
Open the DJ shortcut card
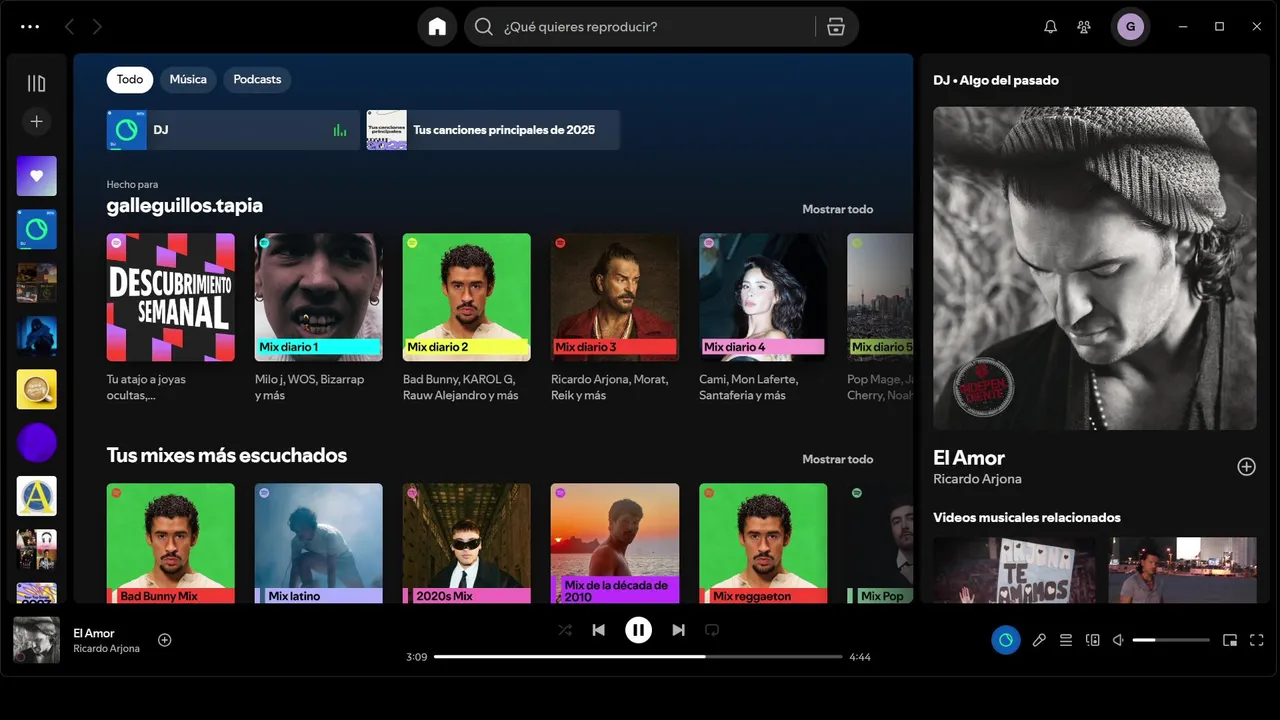click(x=233, y=130)
